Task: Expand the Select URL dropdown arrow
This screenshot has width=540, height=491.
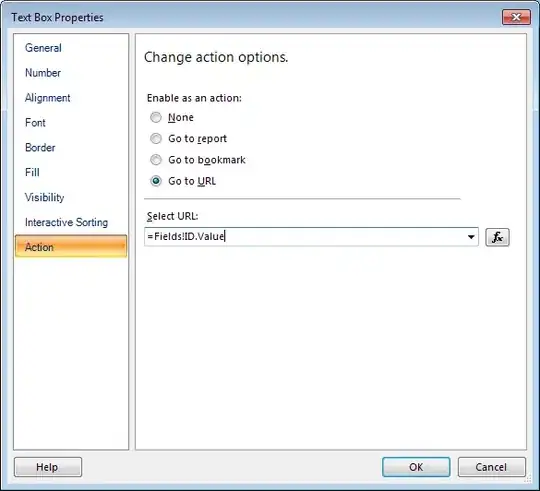Action: click(x=471, y=237)
